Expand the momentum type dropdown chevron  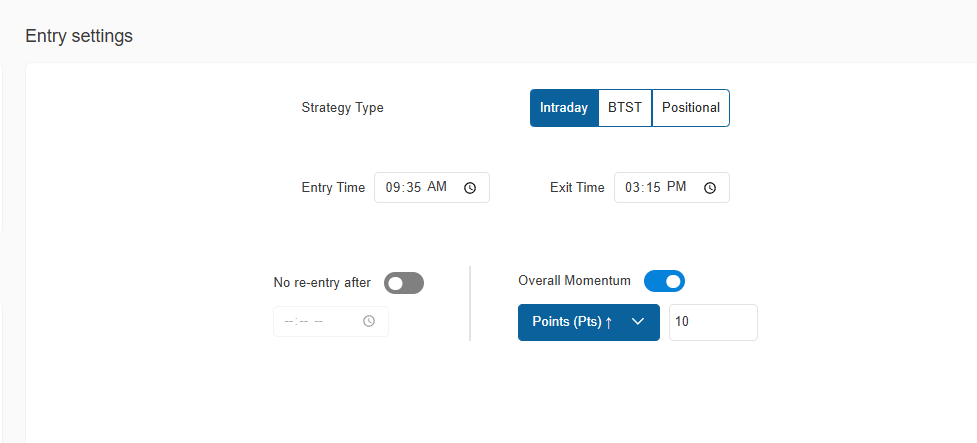(638, 322)
